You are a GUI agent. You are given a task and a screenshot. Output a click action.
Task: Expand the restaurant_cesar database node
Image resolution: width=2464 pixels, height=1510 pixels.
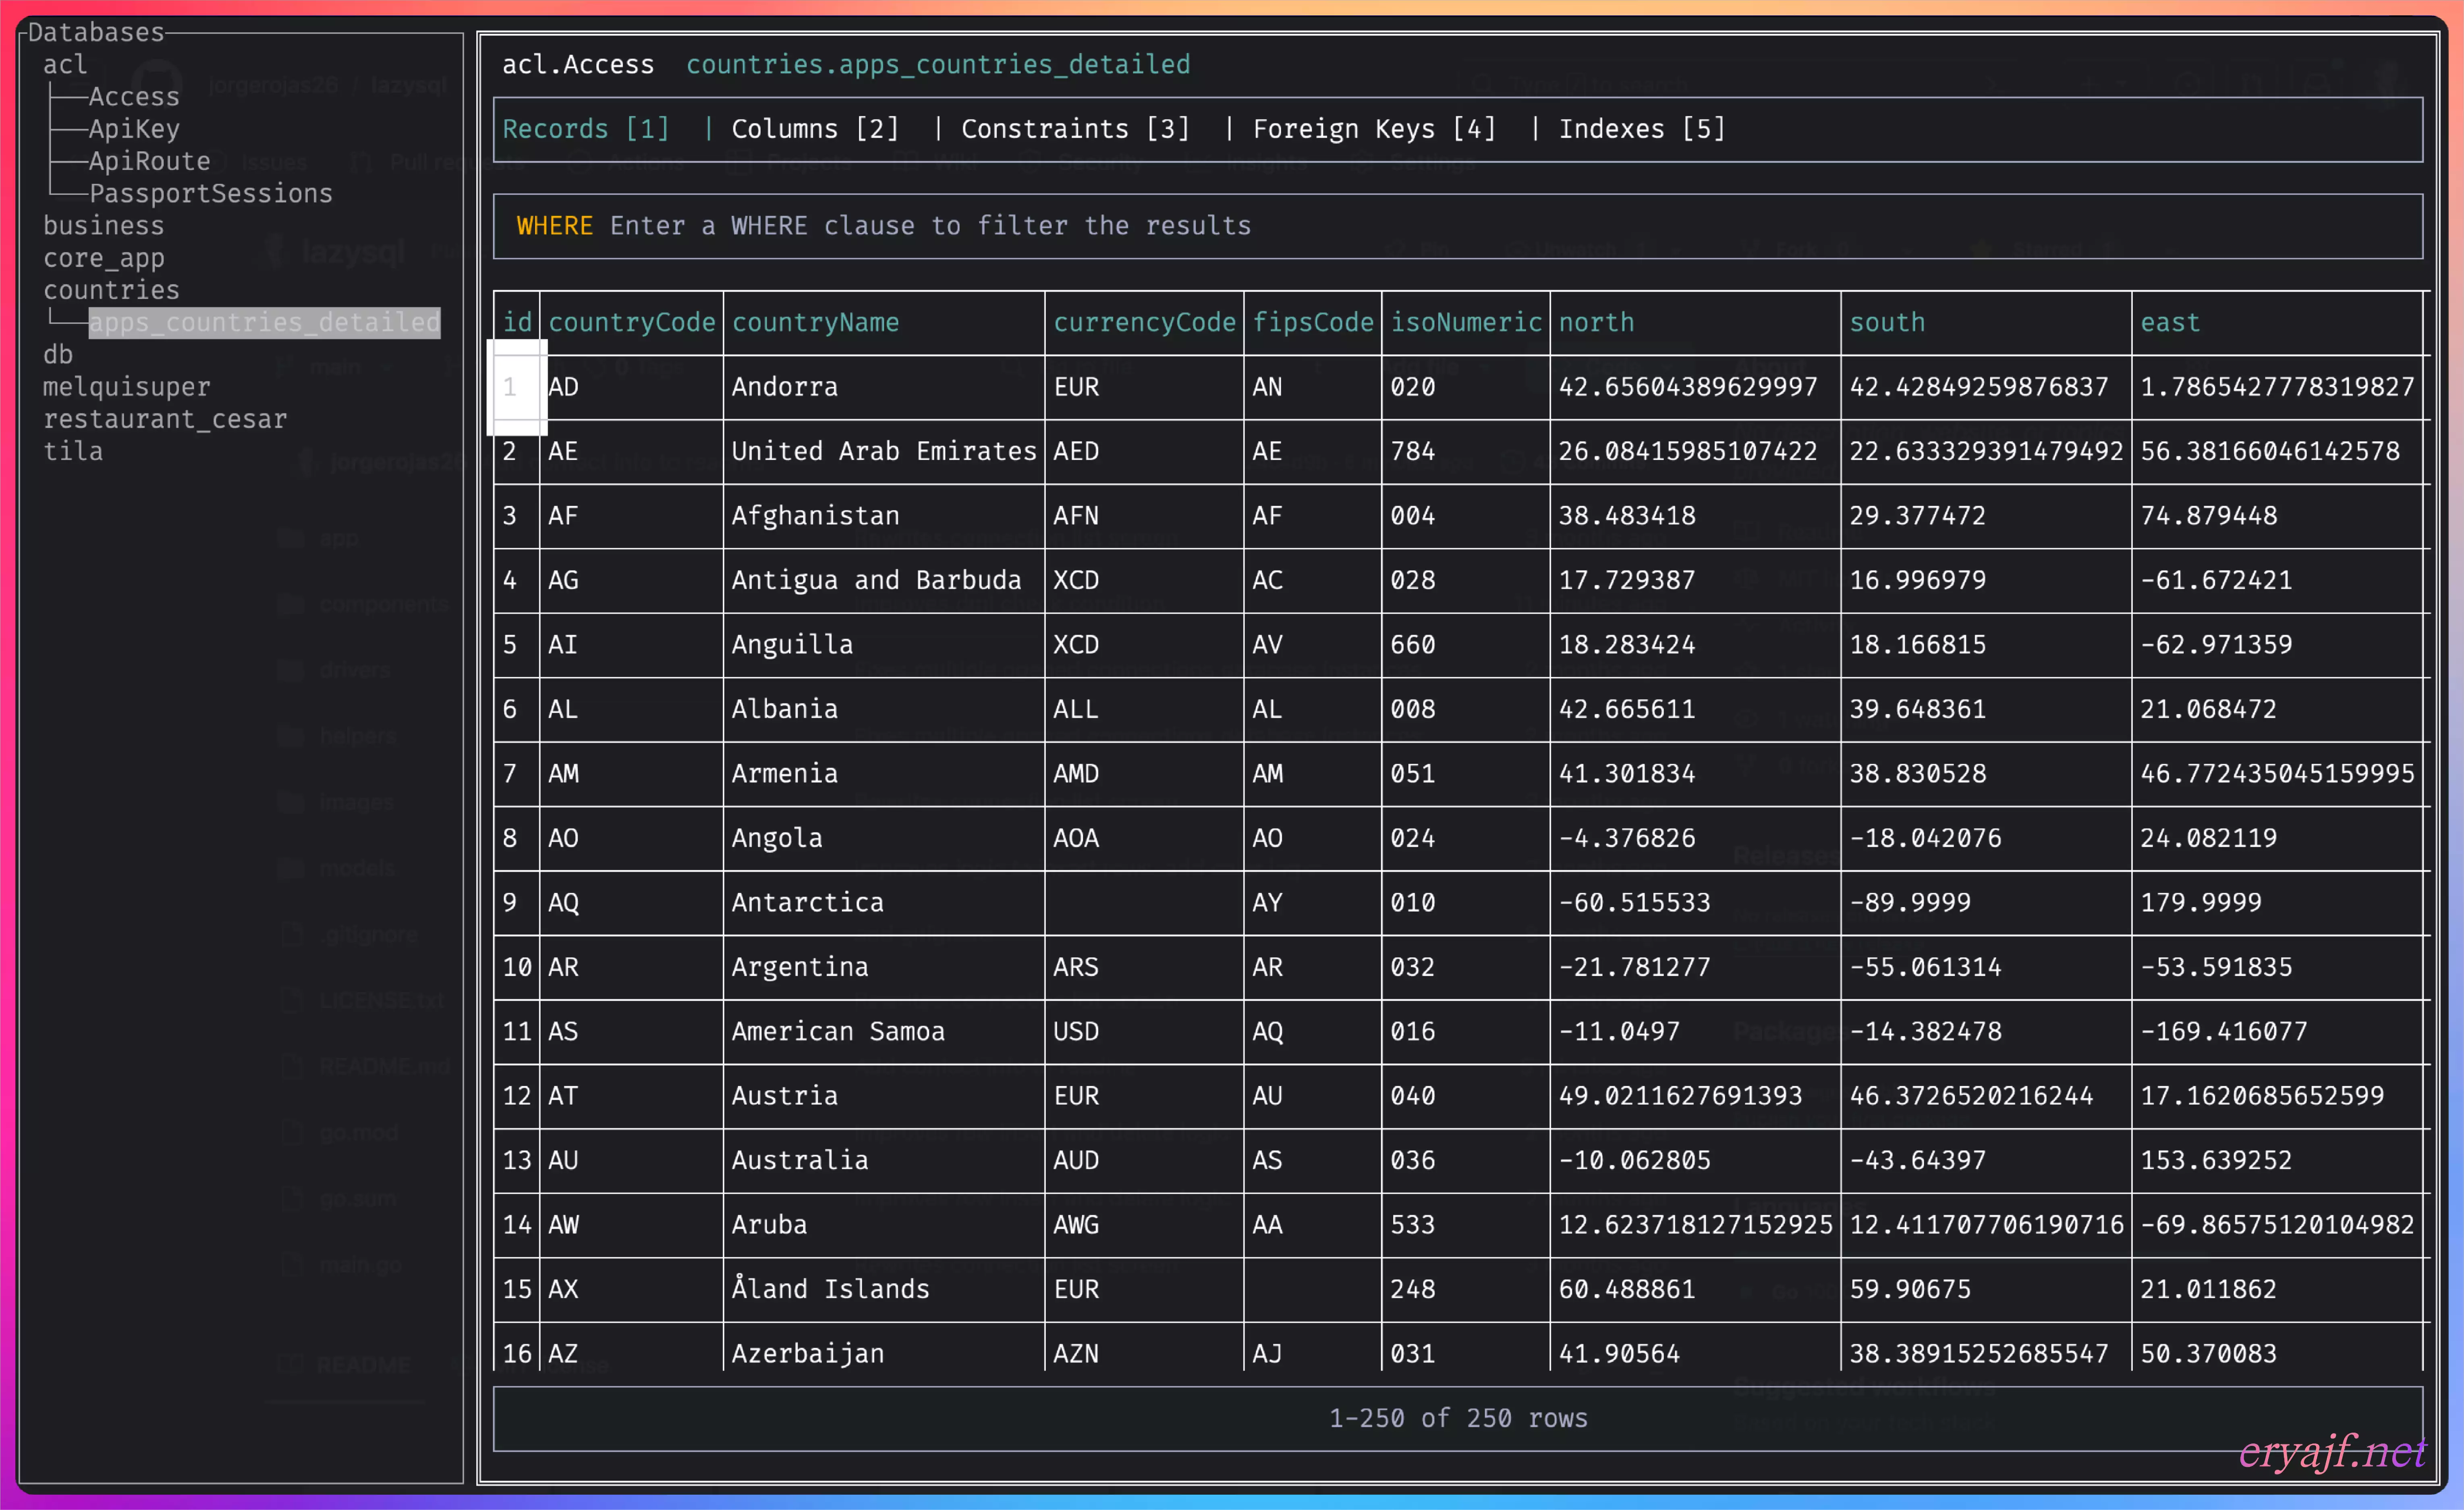pos(165,419)
